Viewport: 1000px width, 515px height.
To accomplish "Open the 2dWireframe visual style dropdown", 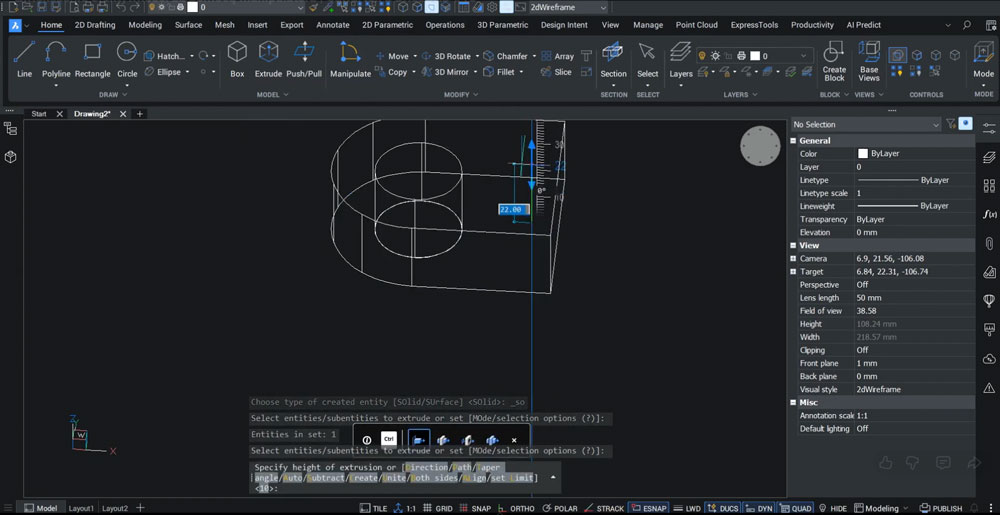I will click(x=568, y=8).
